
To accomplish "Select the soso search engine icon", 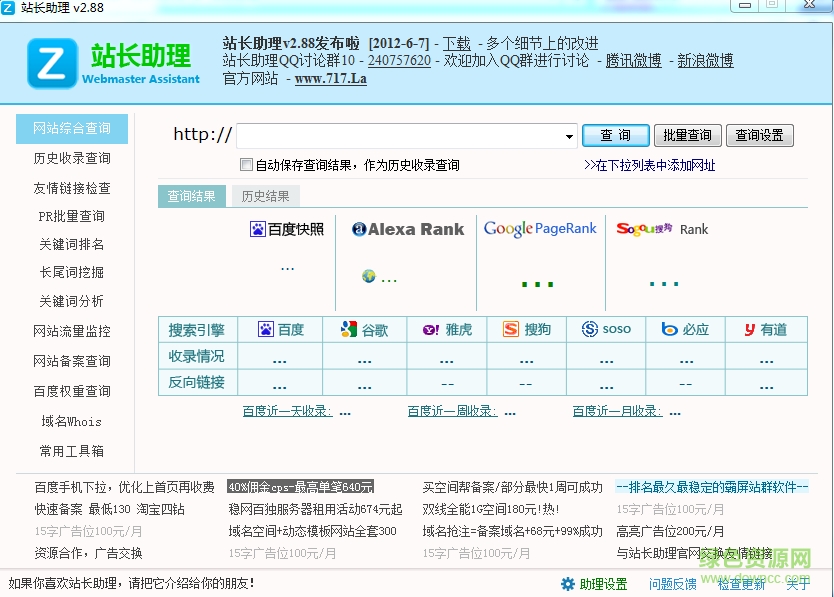I will pyautogui.click(x=592, y=329).
